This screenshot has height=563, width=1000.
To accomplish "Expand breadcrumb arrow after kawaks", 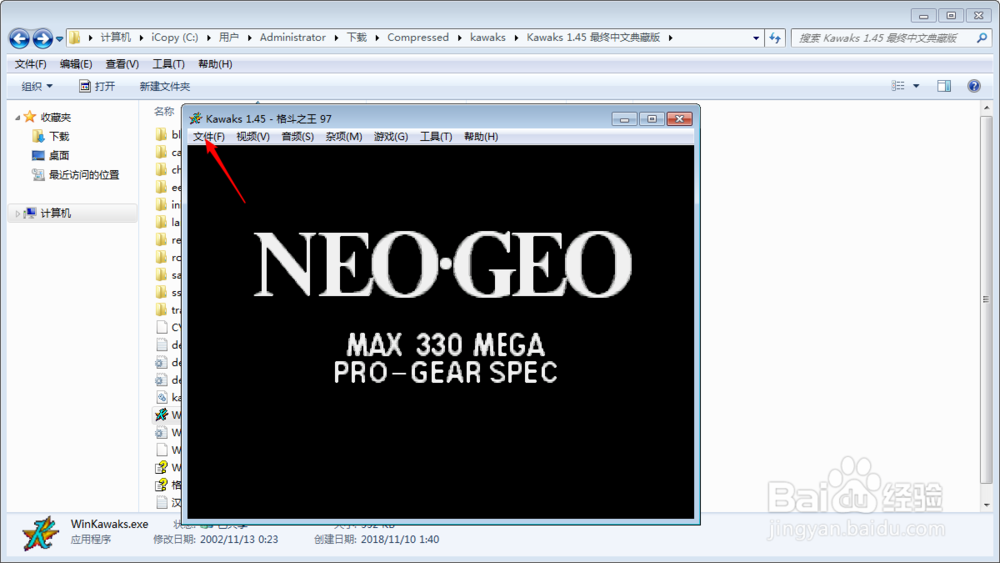I will [x=516, y=38].
